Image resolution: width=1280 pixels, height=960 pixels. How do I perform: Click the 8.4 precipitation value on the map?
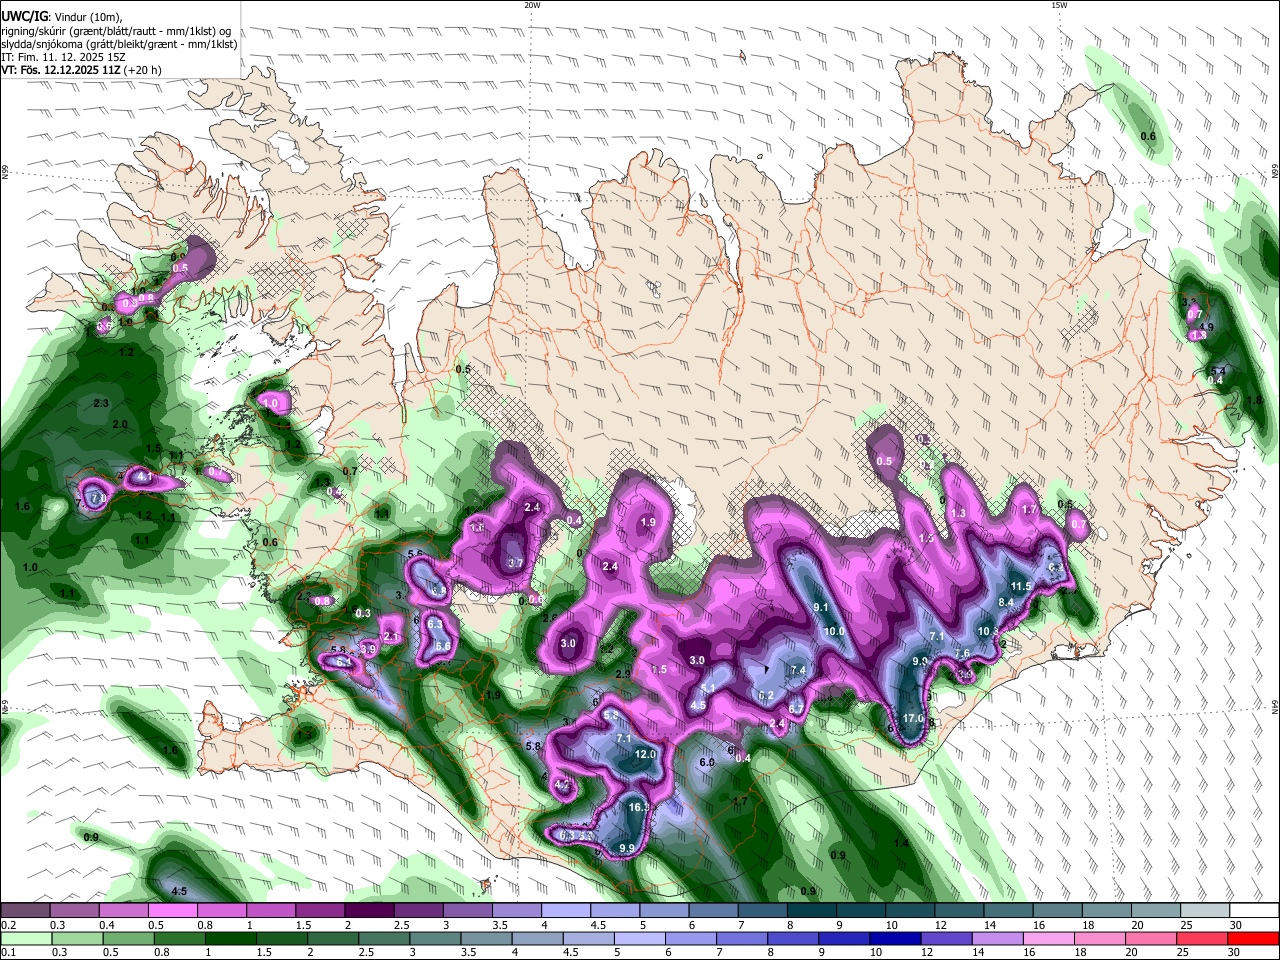[1006, 602]
